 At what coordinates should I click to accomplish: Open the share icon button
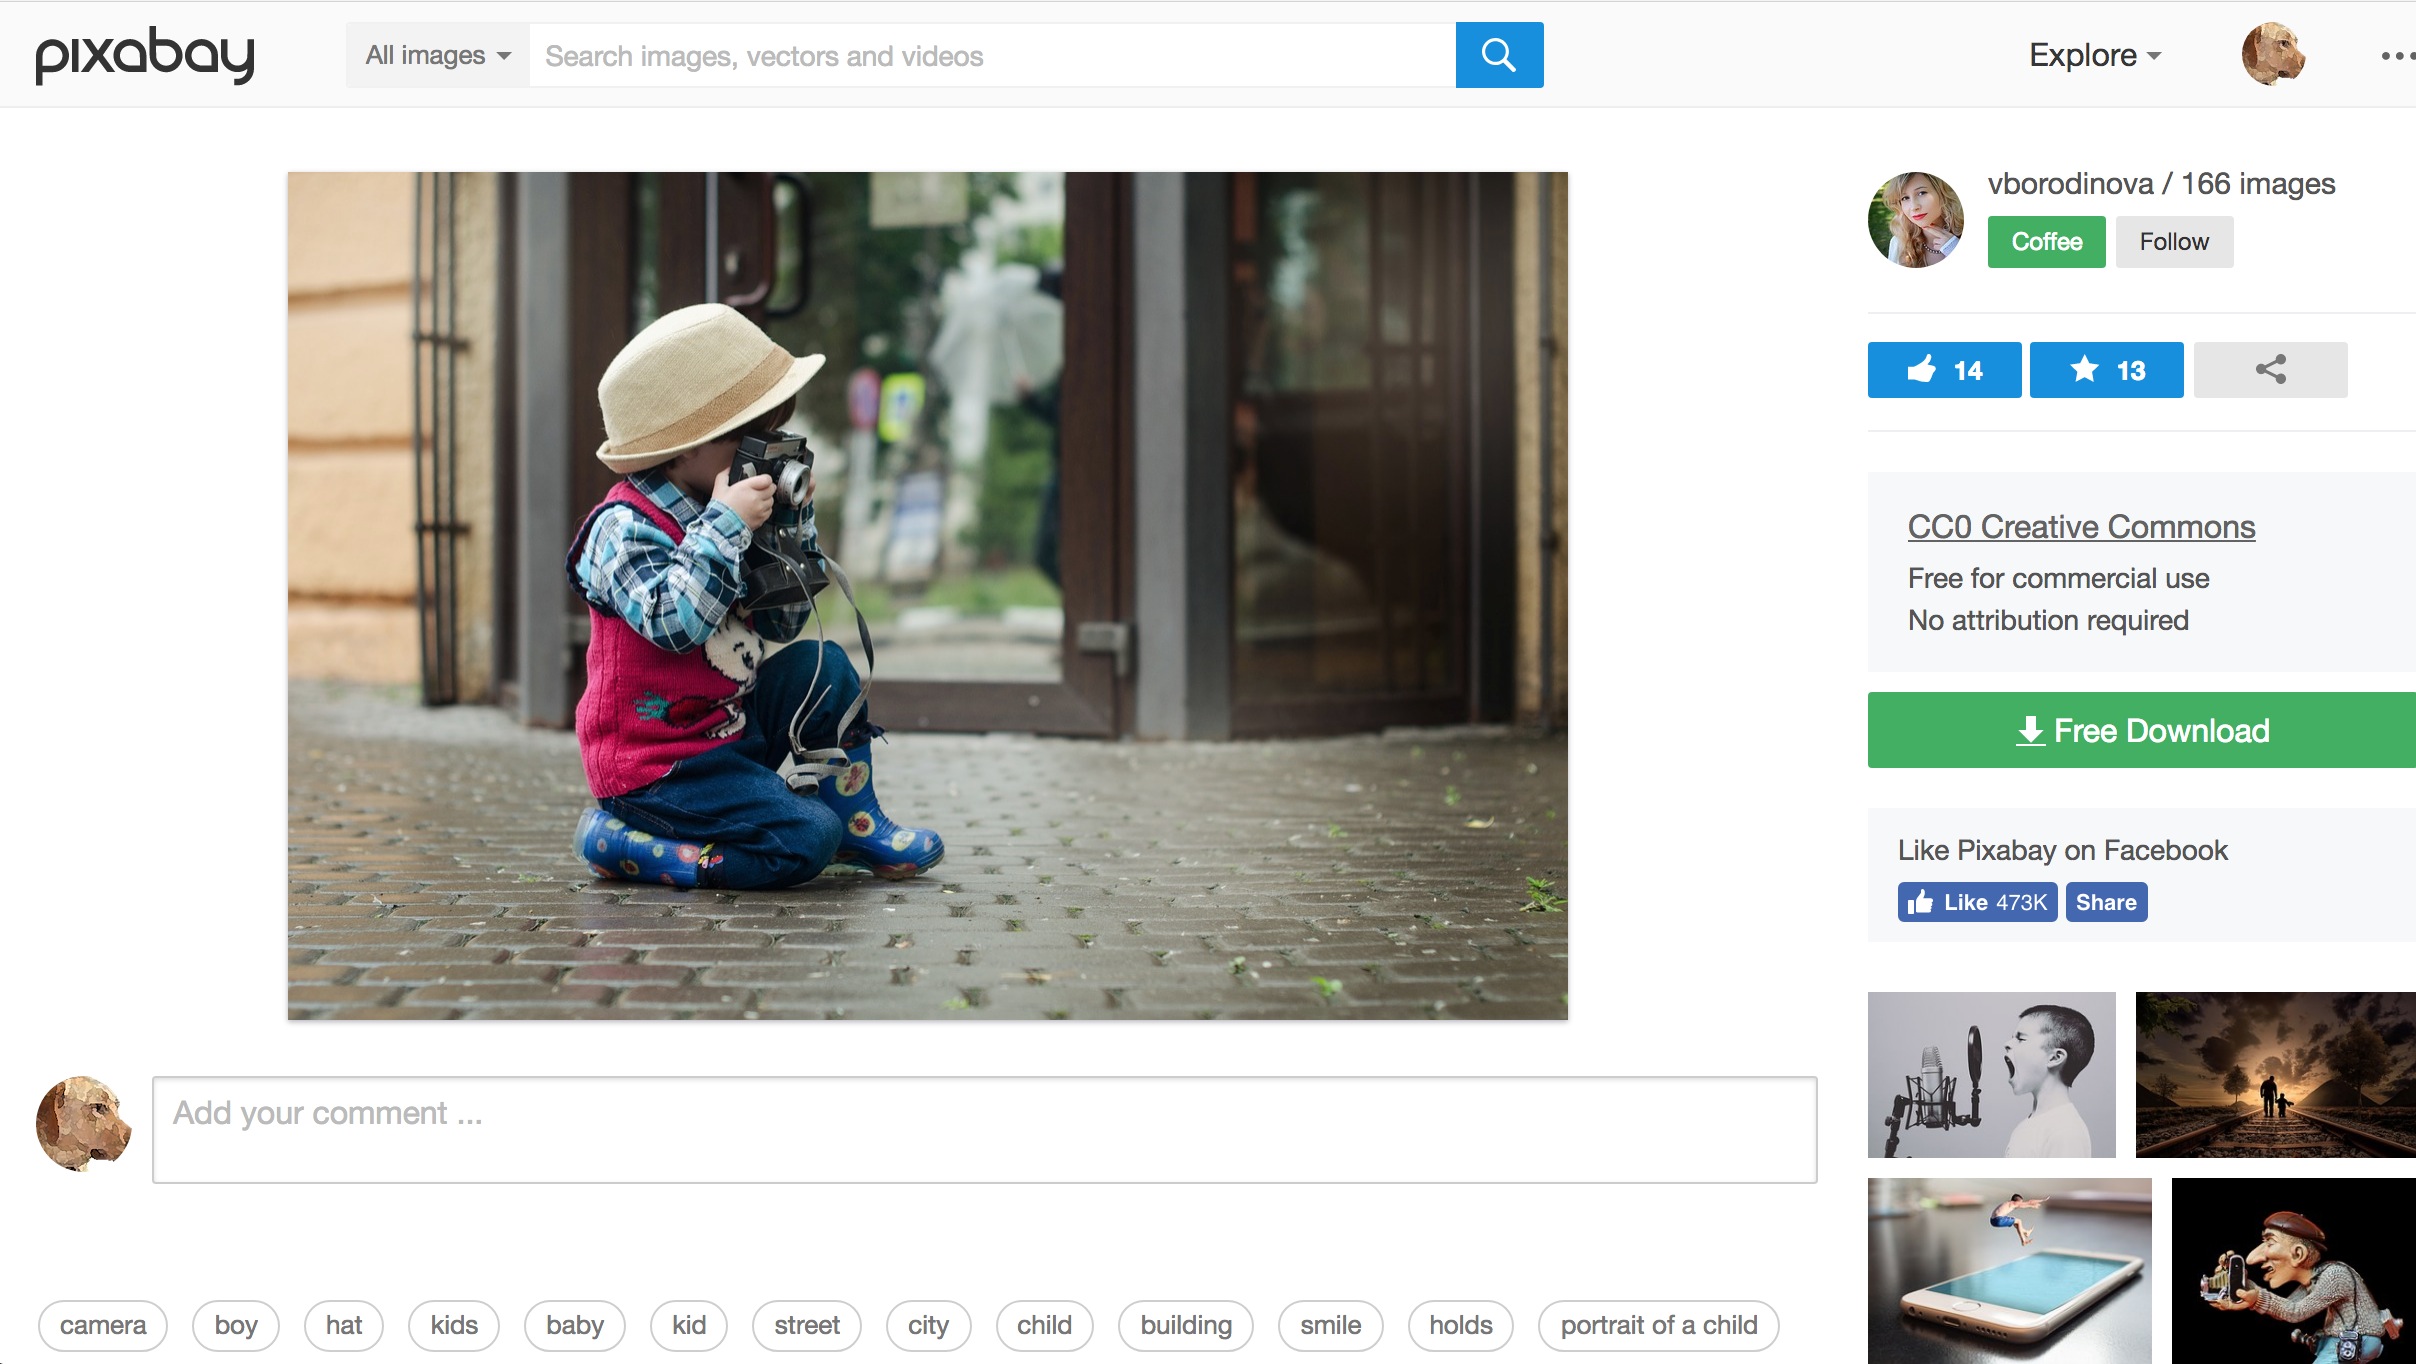pos(2269,370)
